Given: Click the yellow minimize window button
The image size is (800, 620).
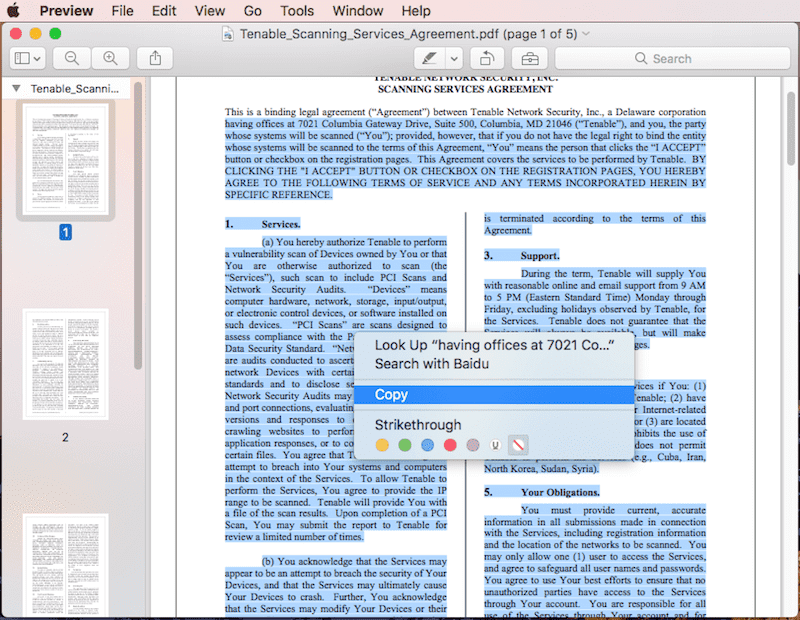Looking at the screenshot, I should click(36, 34).
